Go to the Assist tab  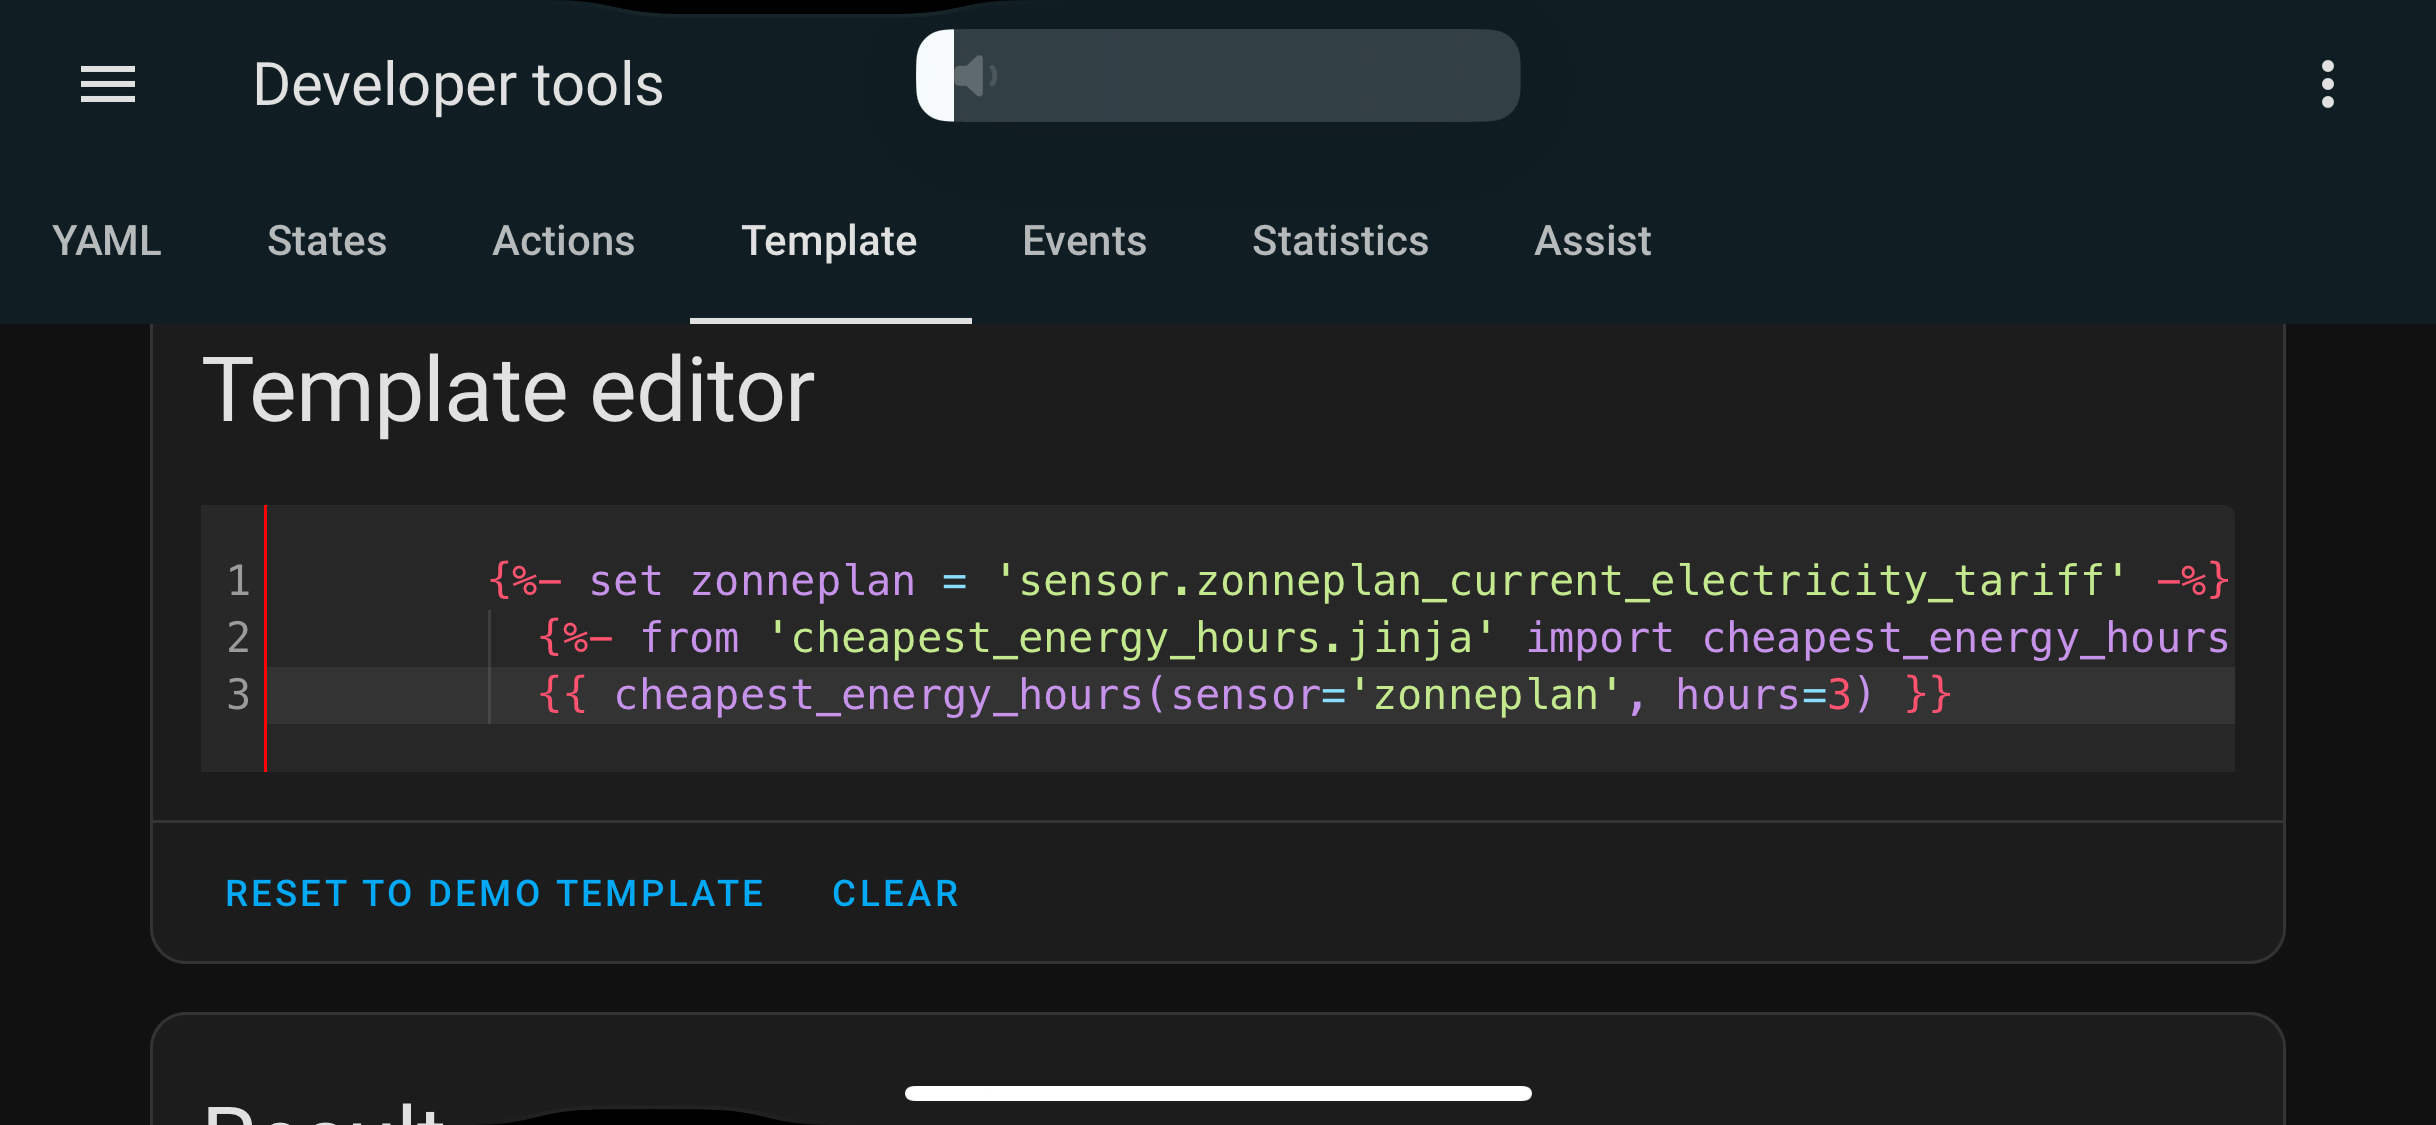point(1592,241)
